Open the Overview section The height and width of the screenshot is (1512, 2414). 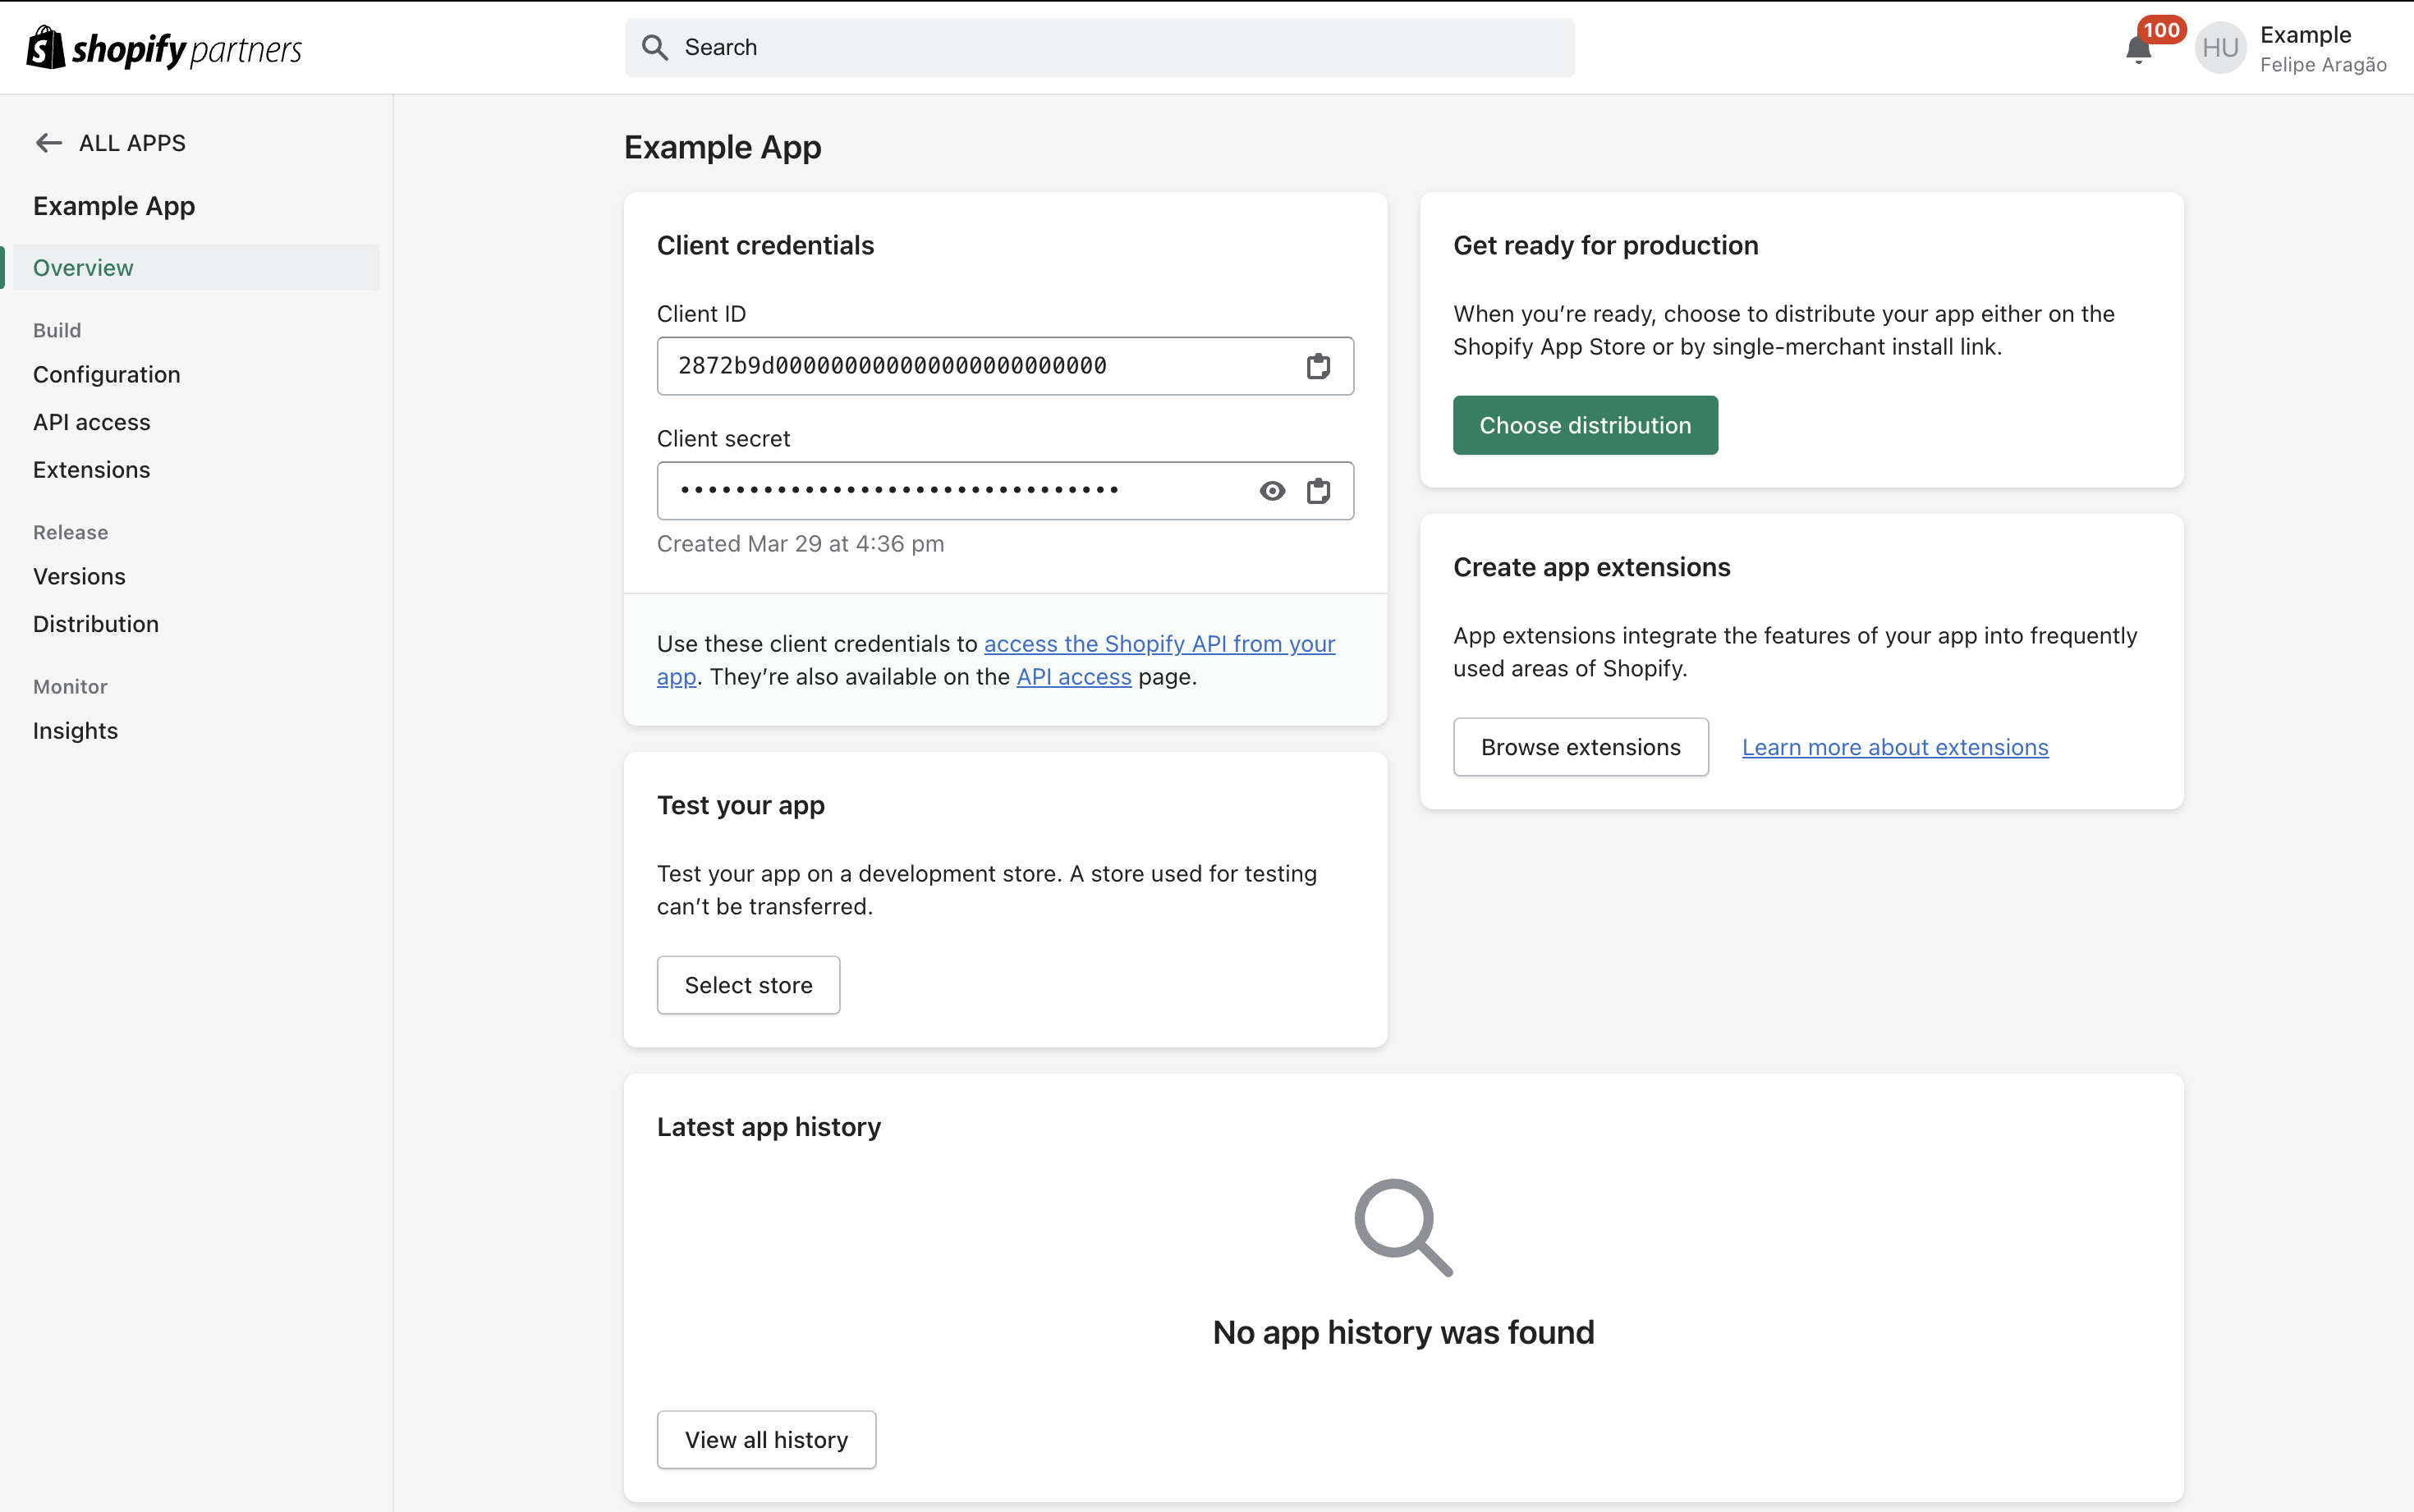point(196,268)
